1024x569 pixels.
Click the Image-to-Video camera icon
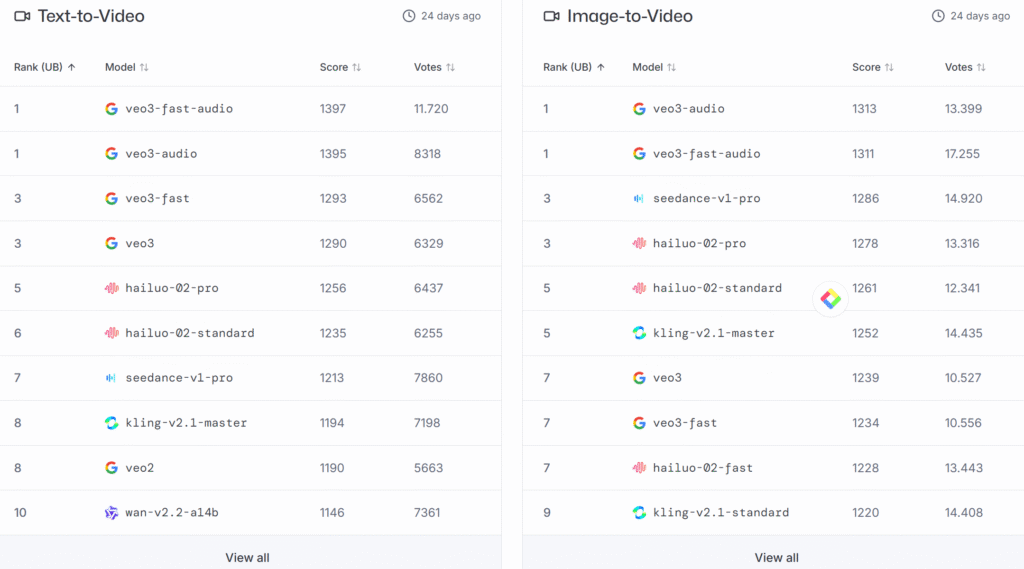tap(551, 16)
